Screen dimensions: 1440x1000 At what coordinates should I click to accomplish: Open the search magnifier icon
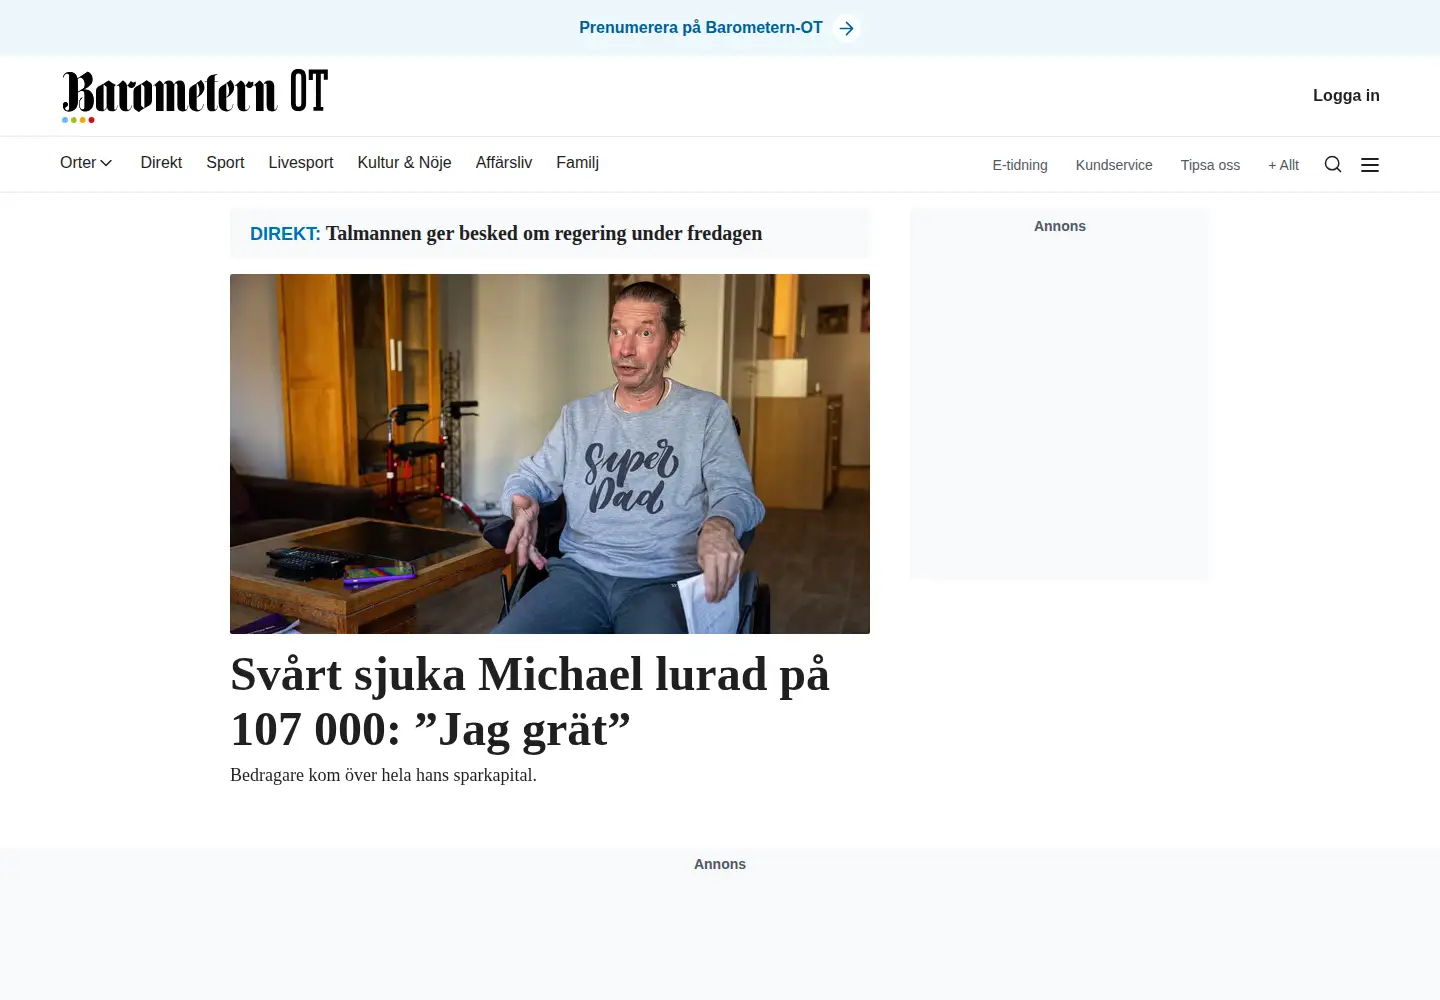(1333, 165)
